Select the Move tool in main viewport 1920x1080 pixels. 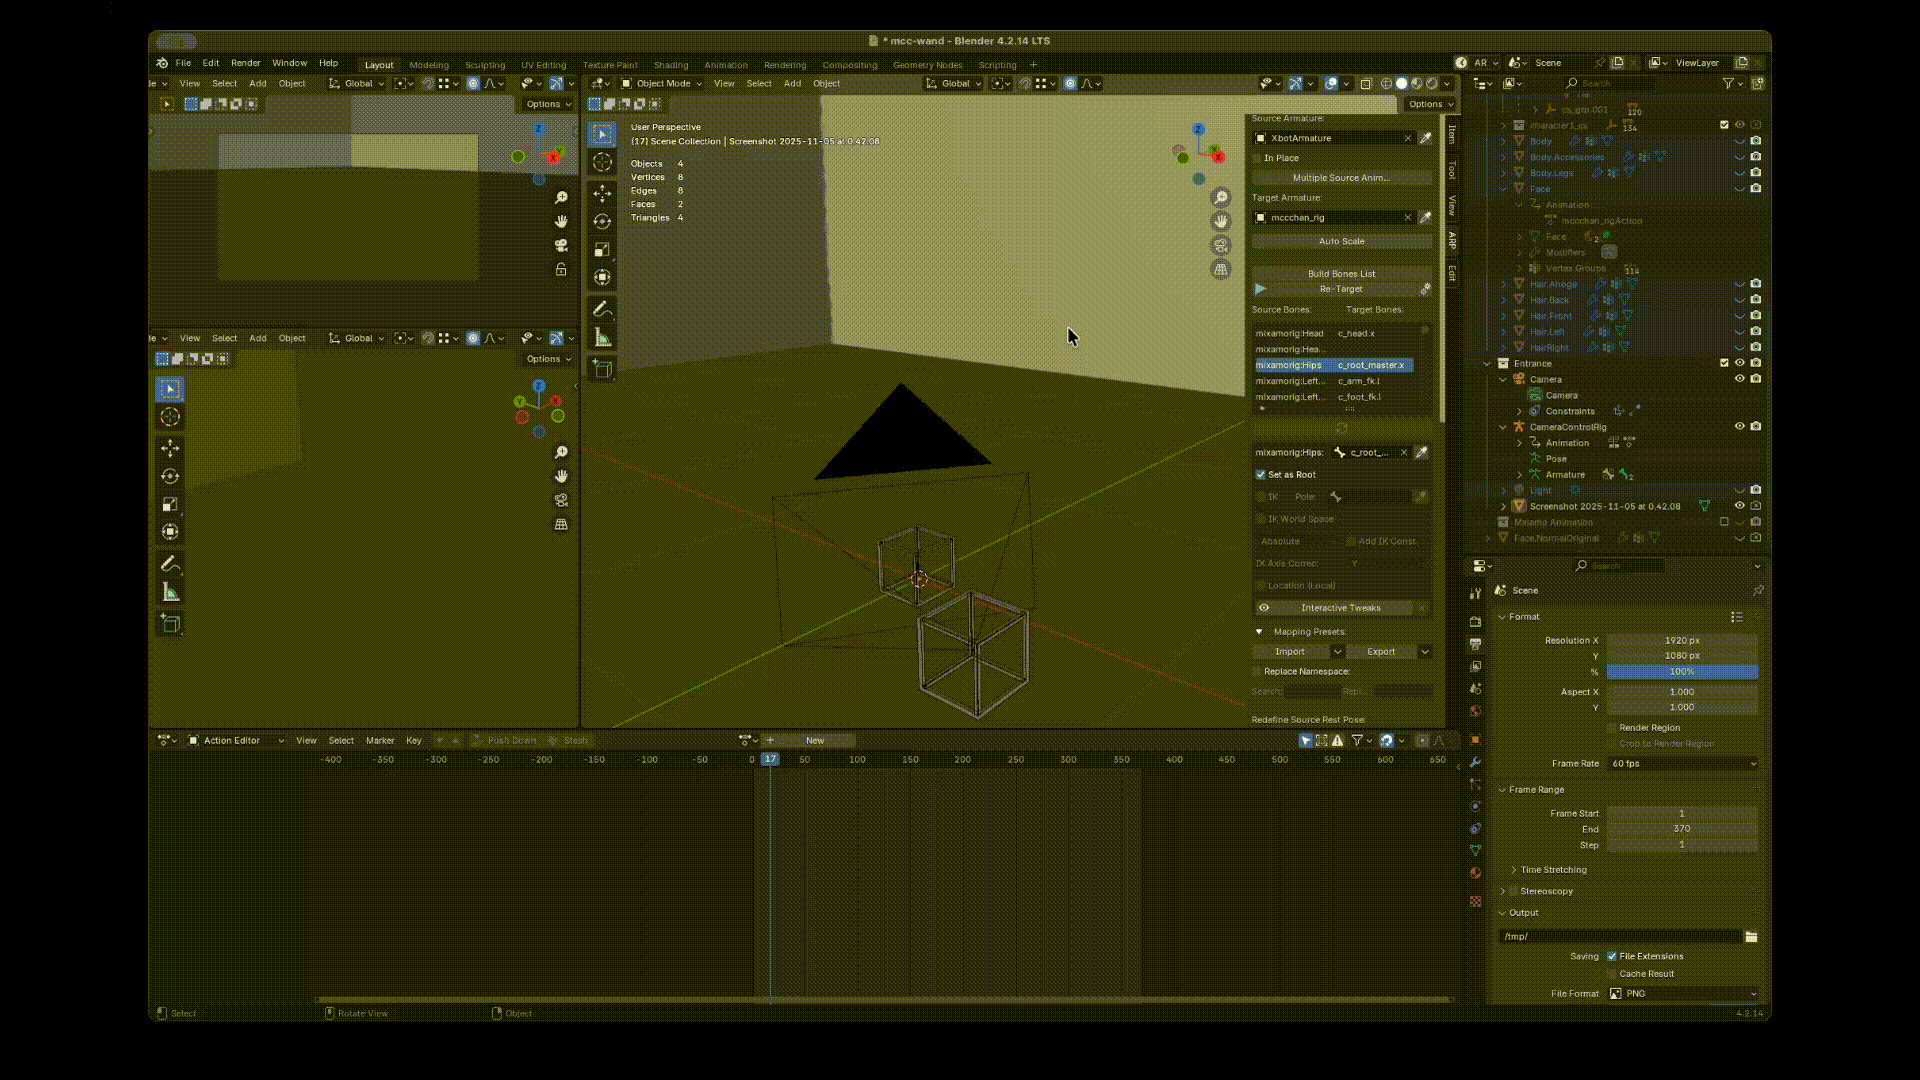[x=602, y=193]
